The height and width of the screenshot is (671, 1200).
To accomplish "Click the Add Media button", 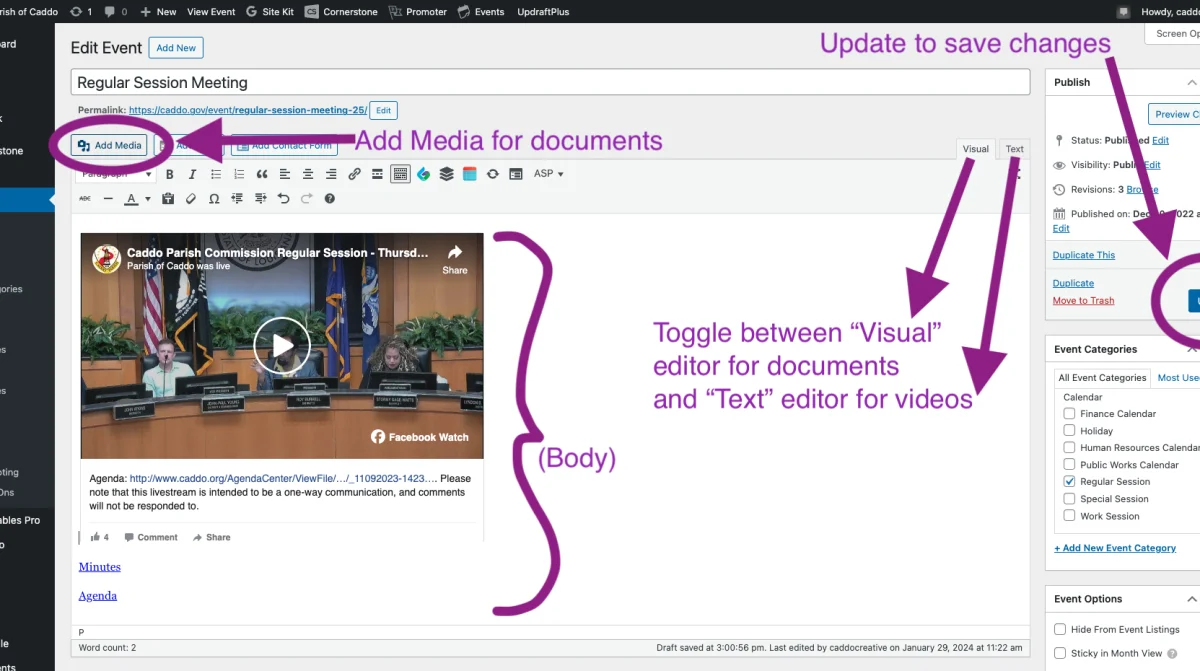I will click(x=110, y=146).
